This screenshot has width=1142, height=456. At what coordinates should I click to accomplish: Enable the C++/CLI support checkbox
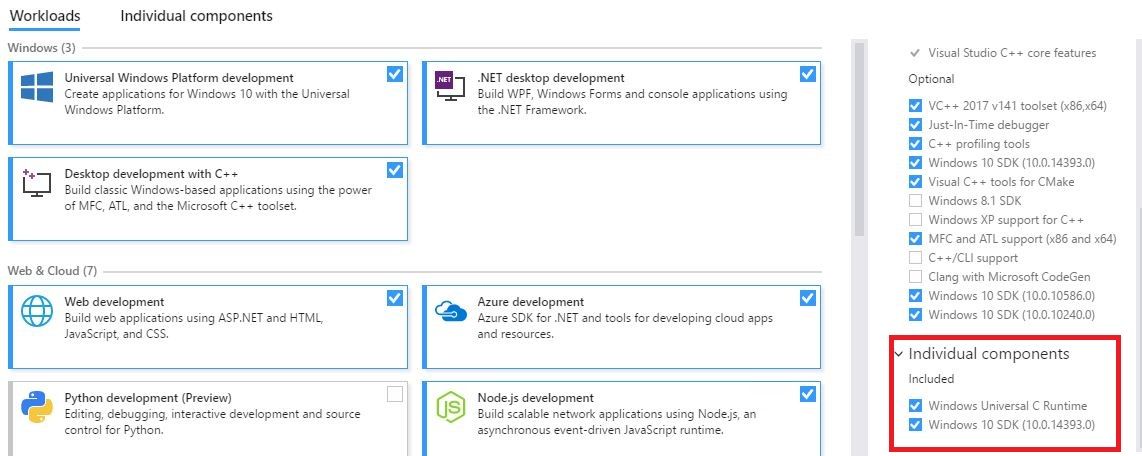tap(915, 257)
